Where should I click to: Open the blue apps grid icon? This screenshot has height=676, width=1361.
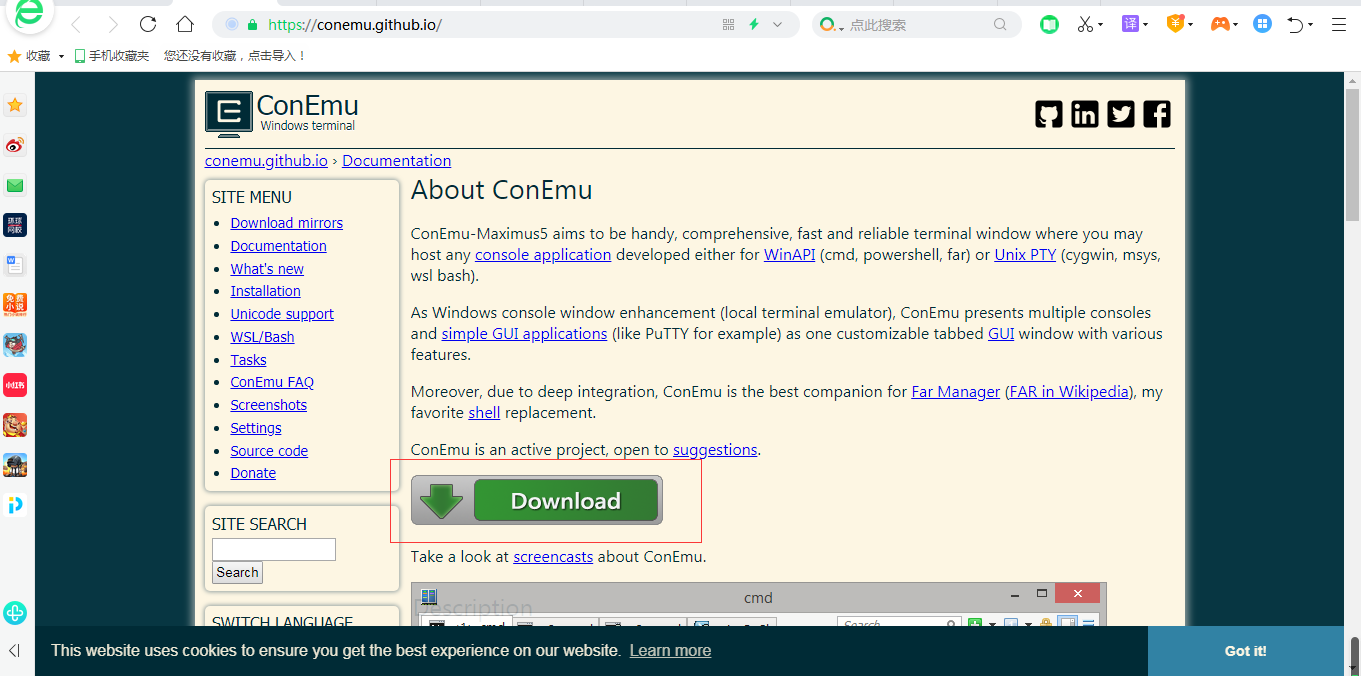click(1263, 24)
